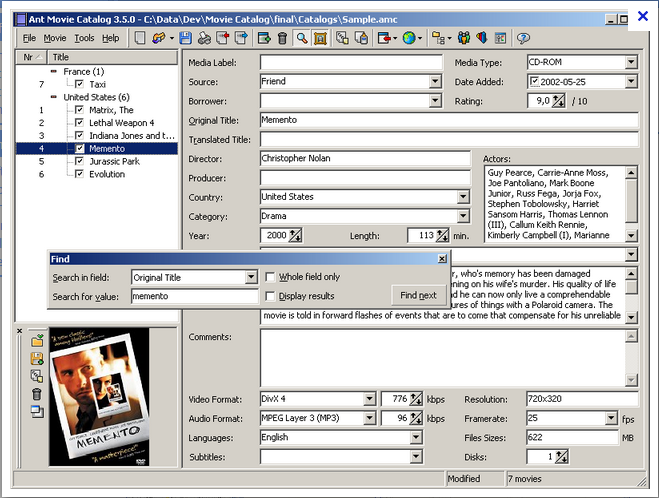The image size is (659, 498).
Task: Toggle the picture frame toolbar icon
Action: (x=320, y=38)
